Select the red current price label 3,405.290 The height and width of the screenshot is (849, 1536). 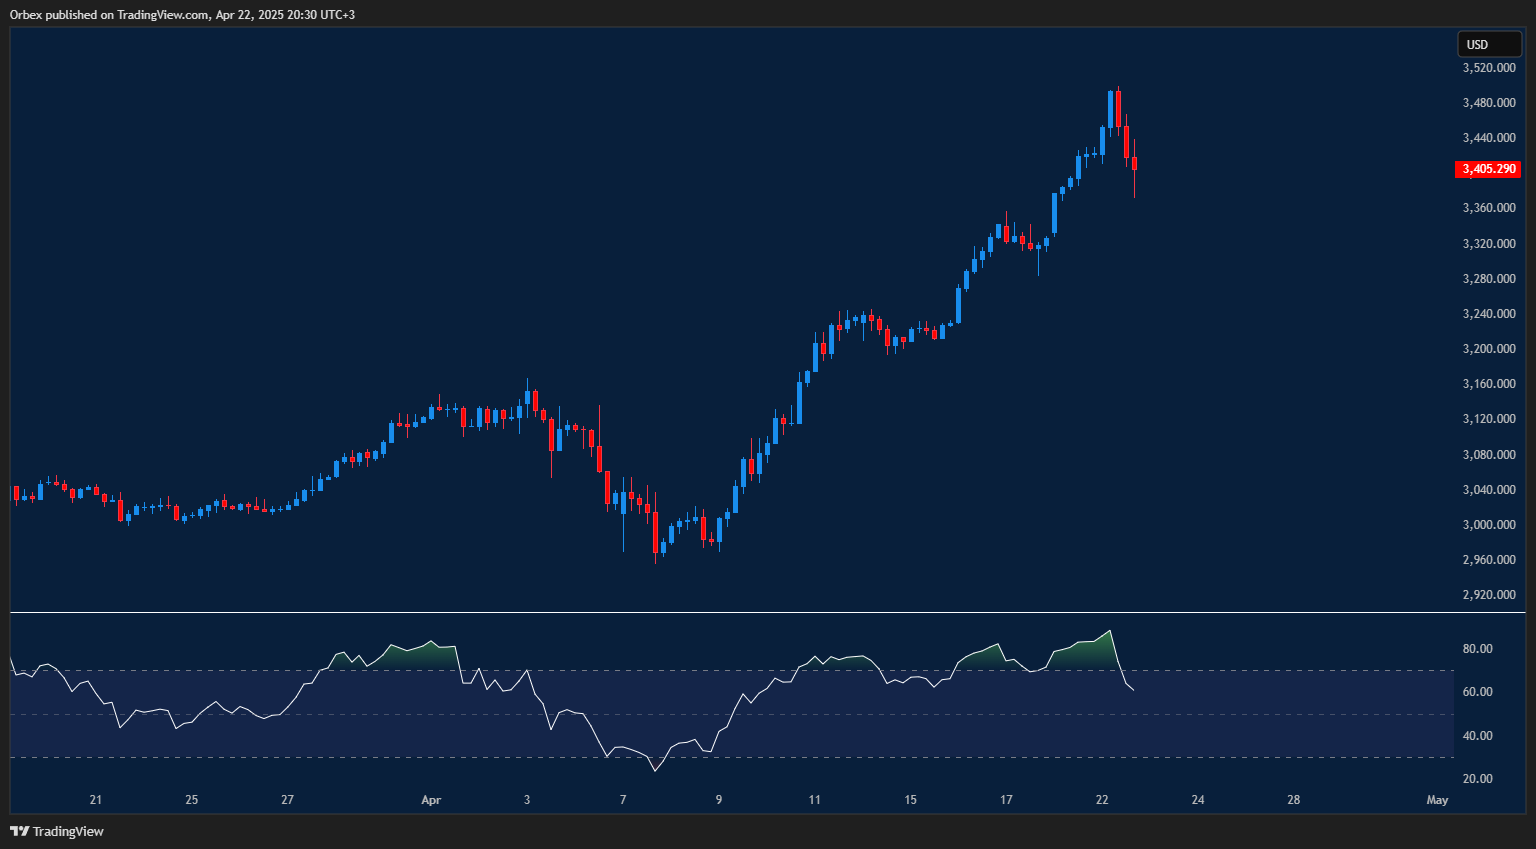click(x=1487, y=169)
